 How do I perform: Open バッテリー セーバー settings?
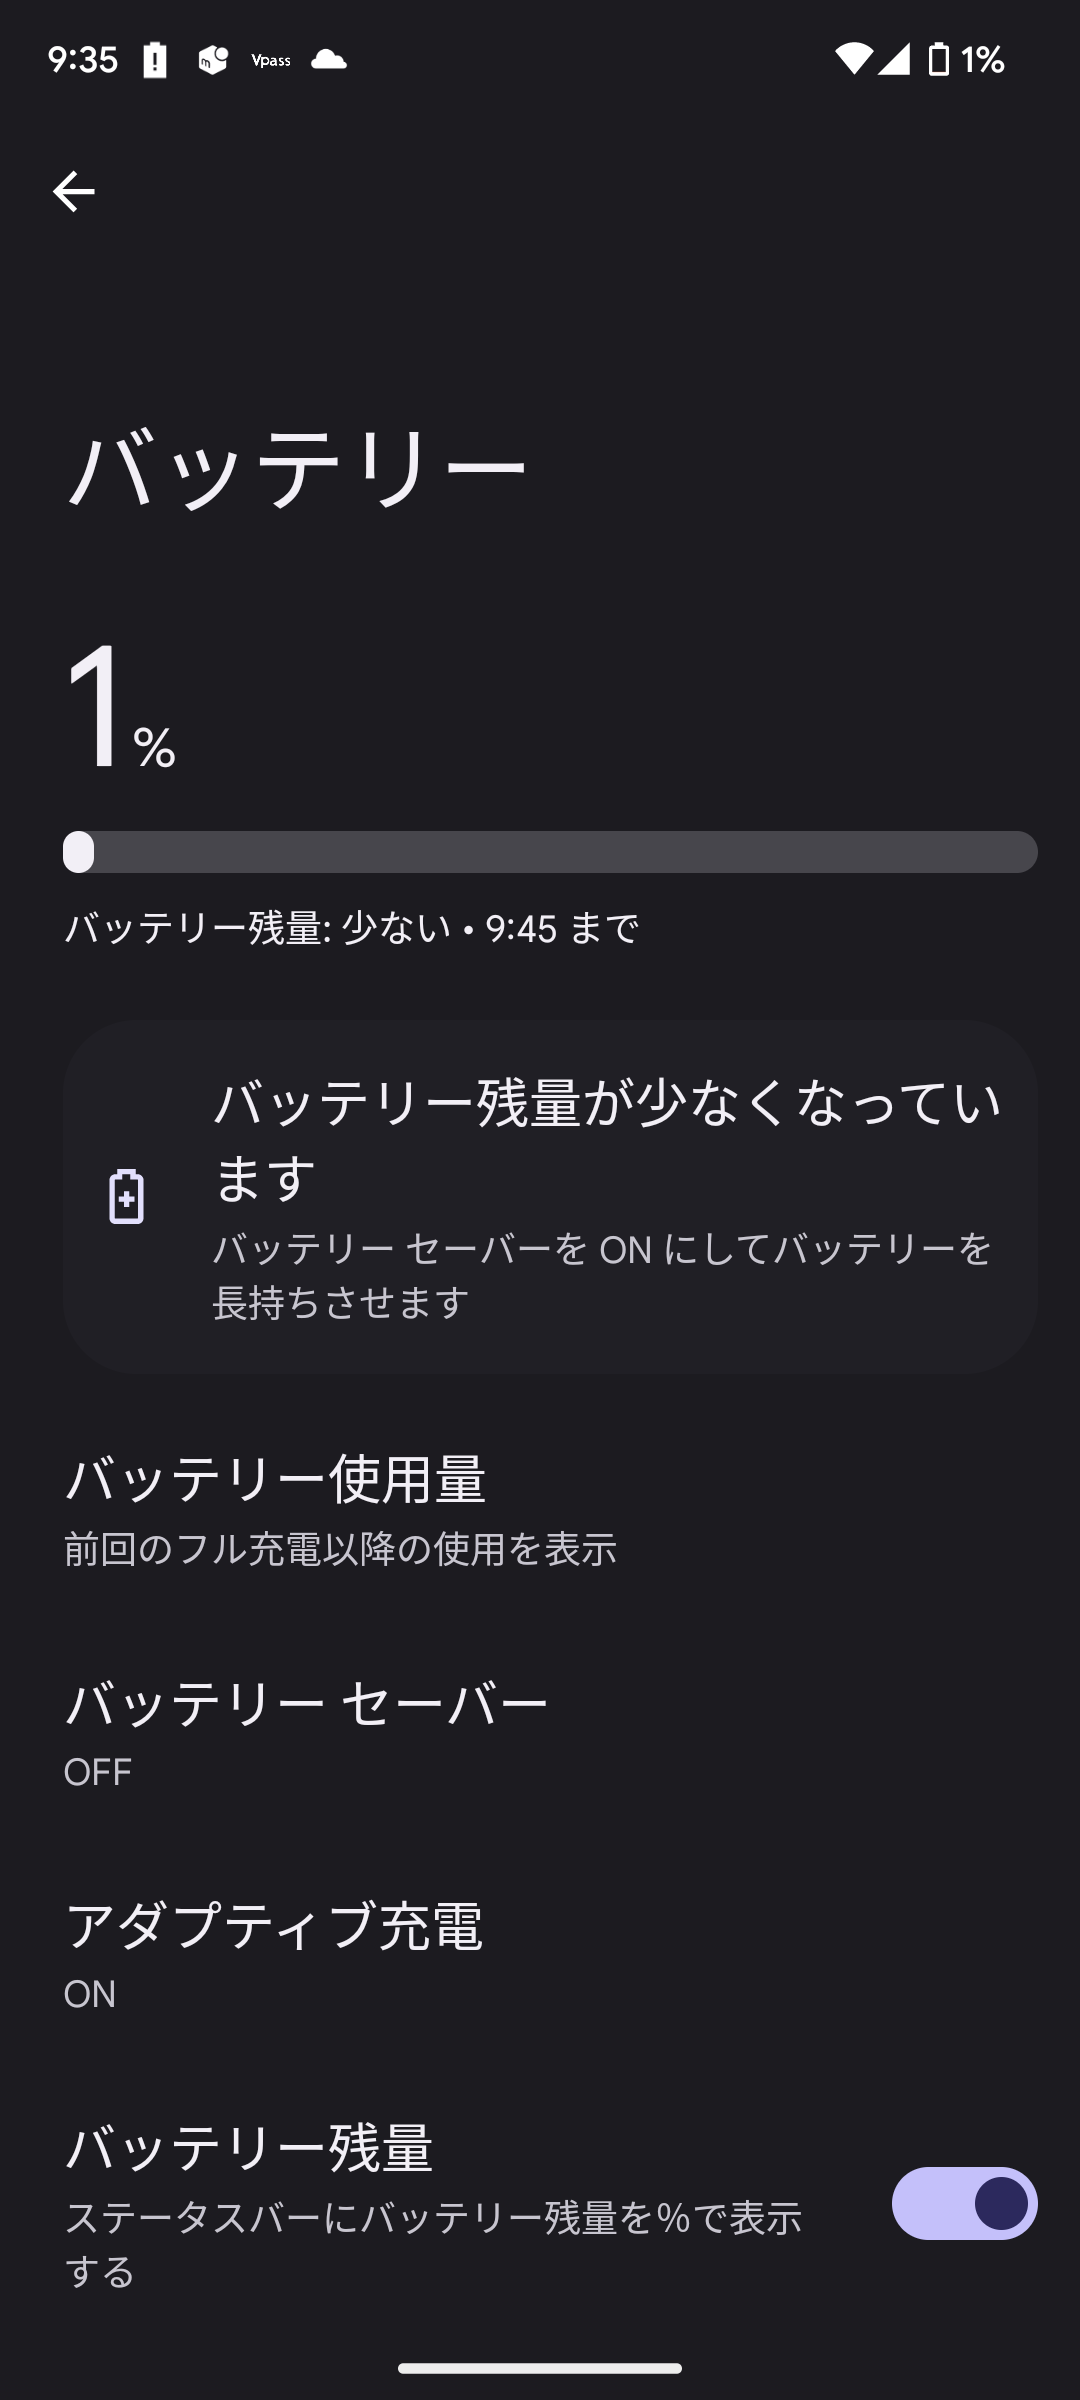[x=540, y=1732]
